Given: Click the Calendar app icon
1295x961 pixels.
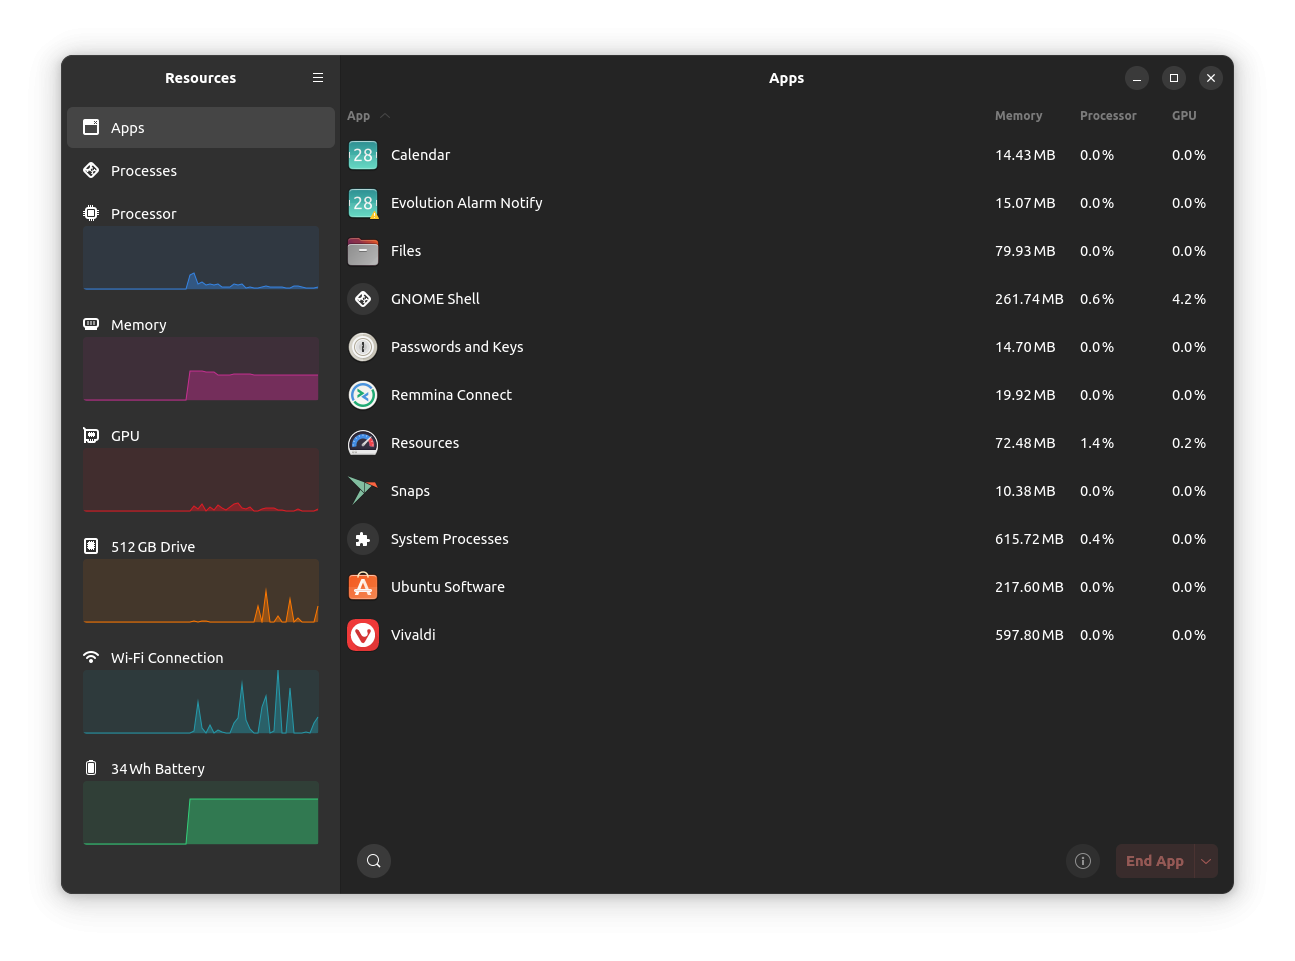Looking at the screenshot, I should click(x=363, y=155).
